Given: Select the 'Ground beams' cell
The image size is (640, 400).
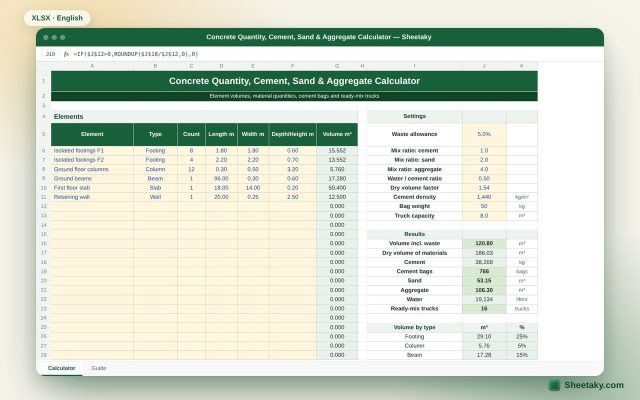Looking at the screenshot, I should [x=92, y=179].
